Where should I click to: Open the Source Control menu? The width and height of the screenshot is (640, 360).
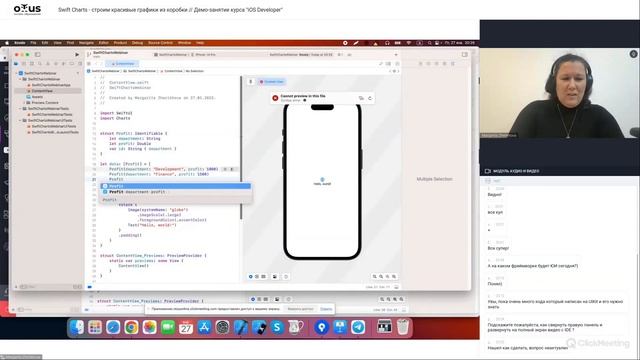[160, 43]
